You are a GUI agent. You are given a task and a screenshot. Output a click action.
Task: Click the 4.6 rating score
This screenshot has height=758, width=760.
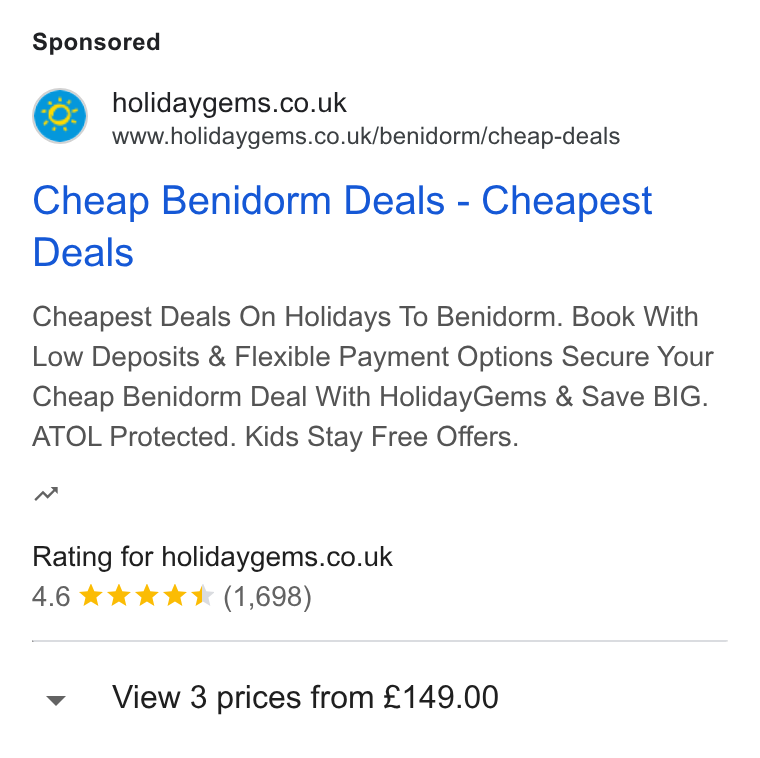pos(51,596)
